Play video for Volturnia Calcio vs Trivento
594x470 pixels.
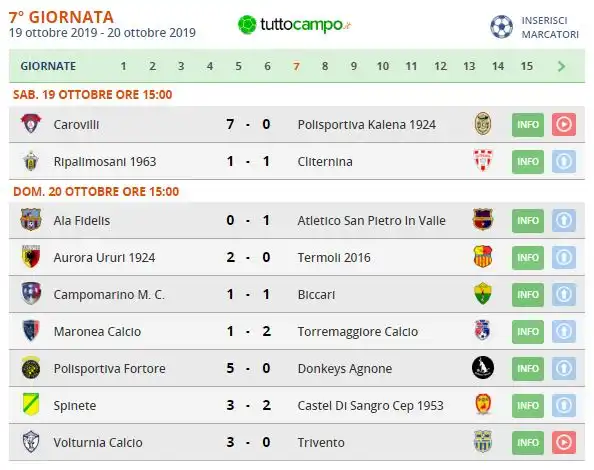pyautogui.click(x=564, y=442)
